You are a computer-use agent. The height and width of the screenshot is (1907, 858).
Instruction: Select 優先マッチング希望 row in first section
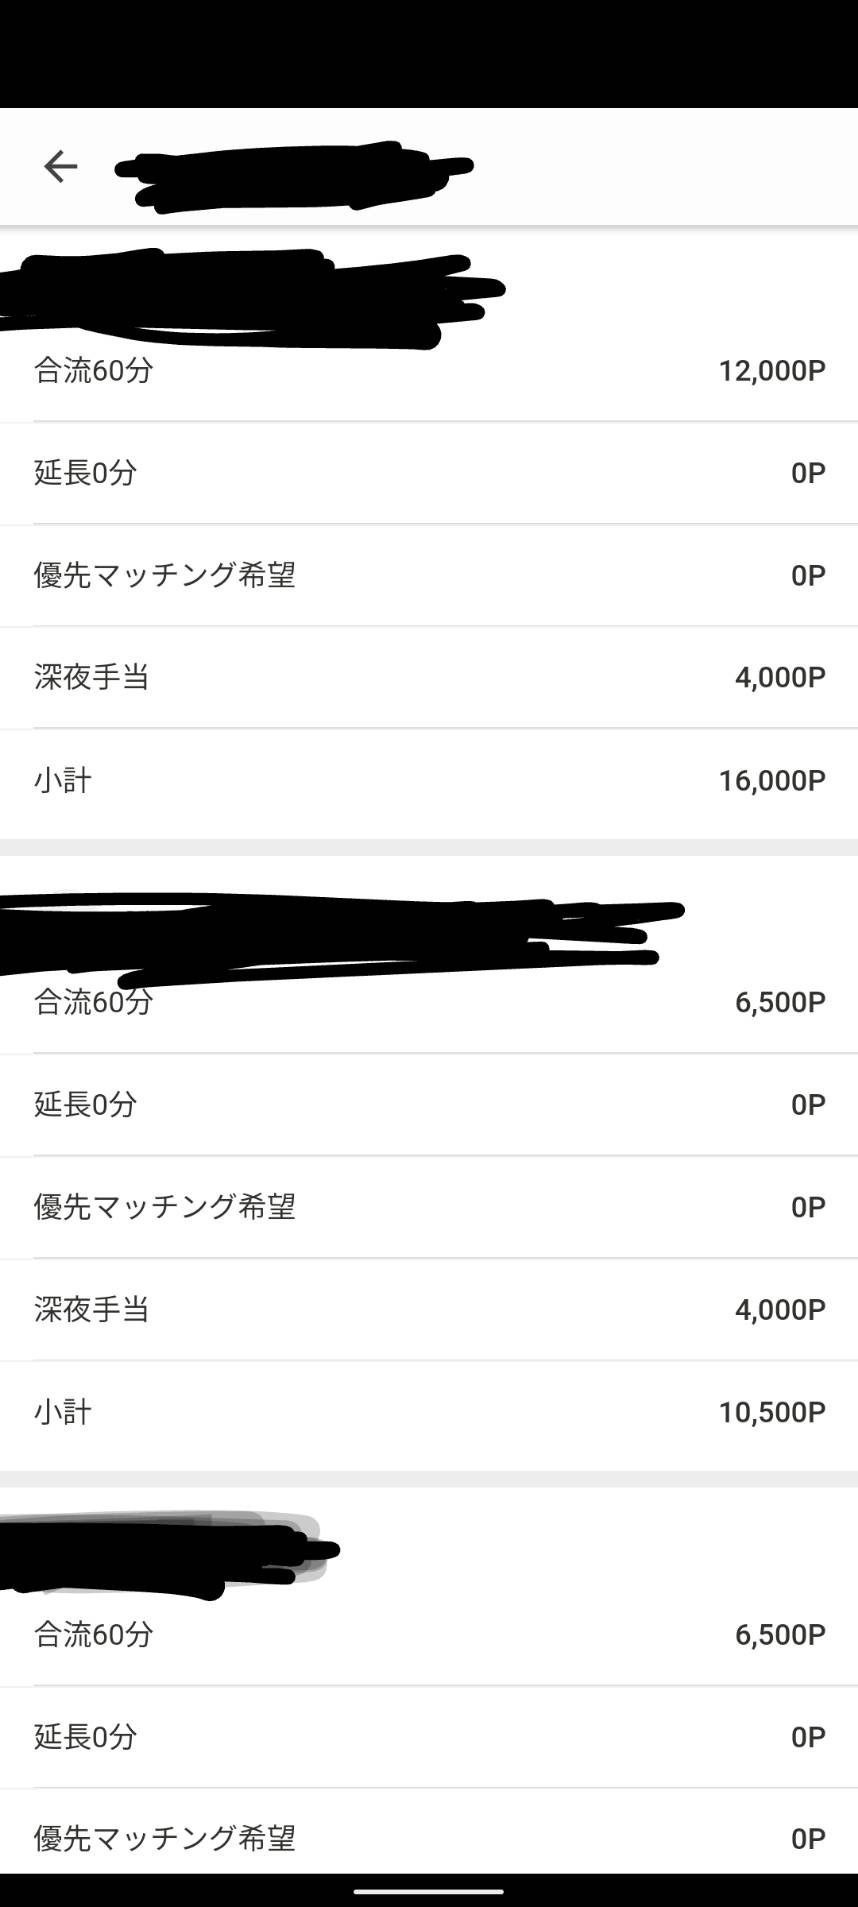[429, 575]
